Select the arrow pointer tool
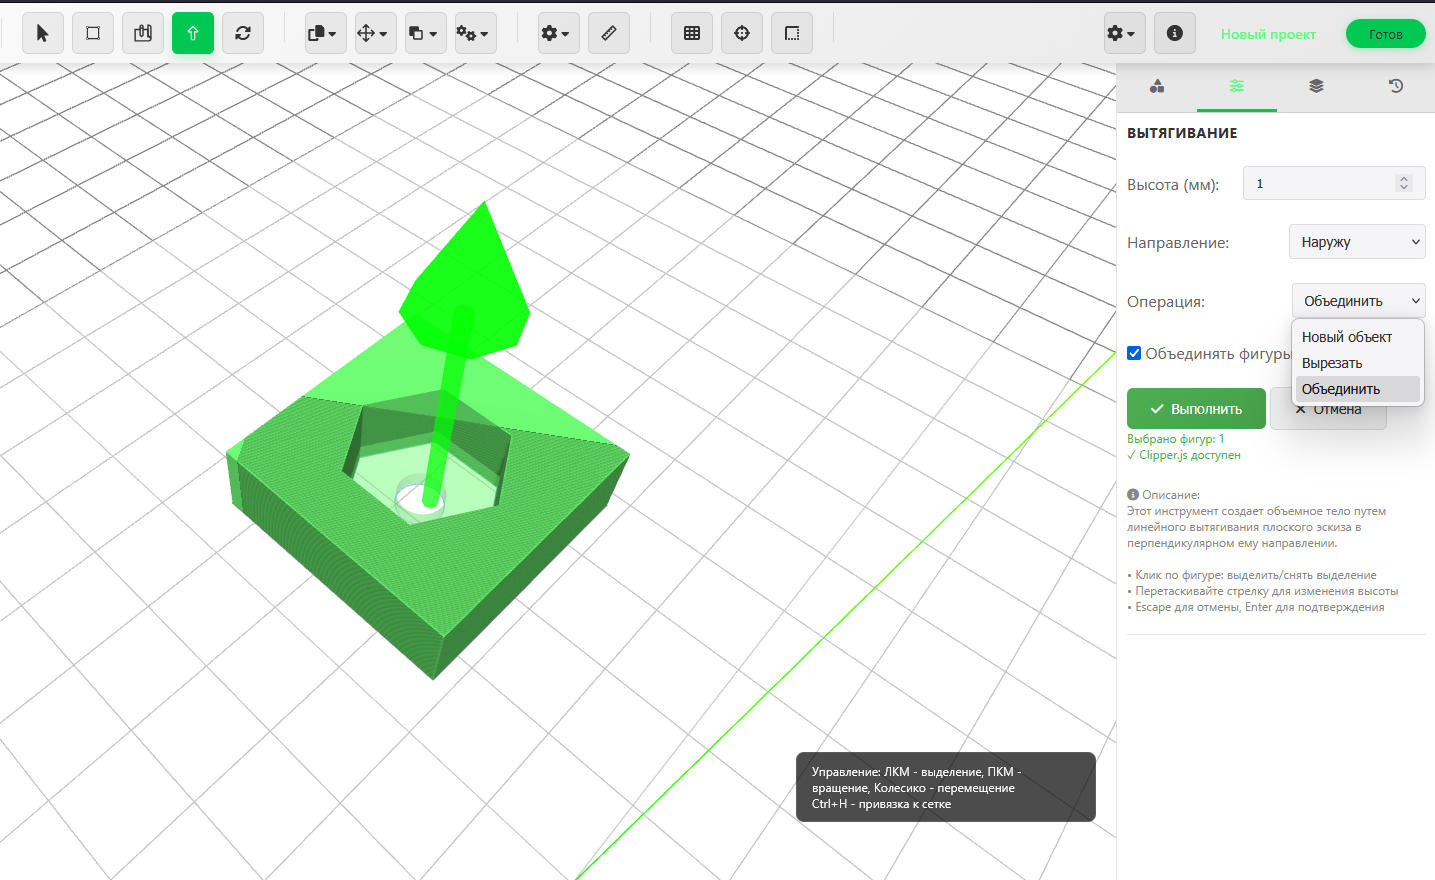The image size is (1435, 880). (42, 33)
